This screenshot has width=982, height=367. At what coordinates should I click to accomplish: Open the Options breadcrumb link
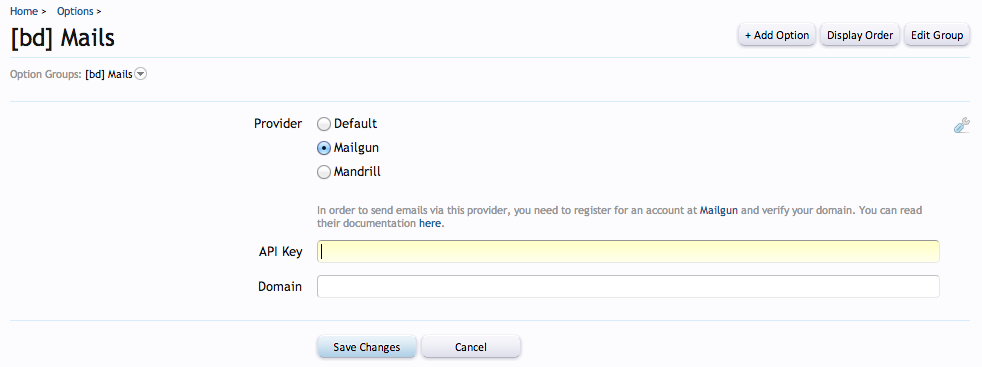click(75, 11)
